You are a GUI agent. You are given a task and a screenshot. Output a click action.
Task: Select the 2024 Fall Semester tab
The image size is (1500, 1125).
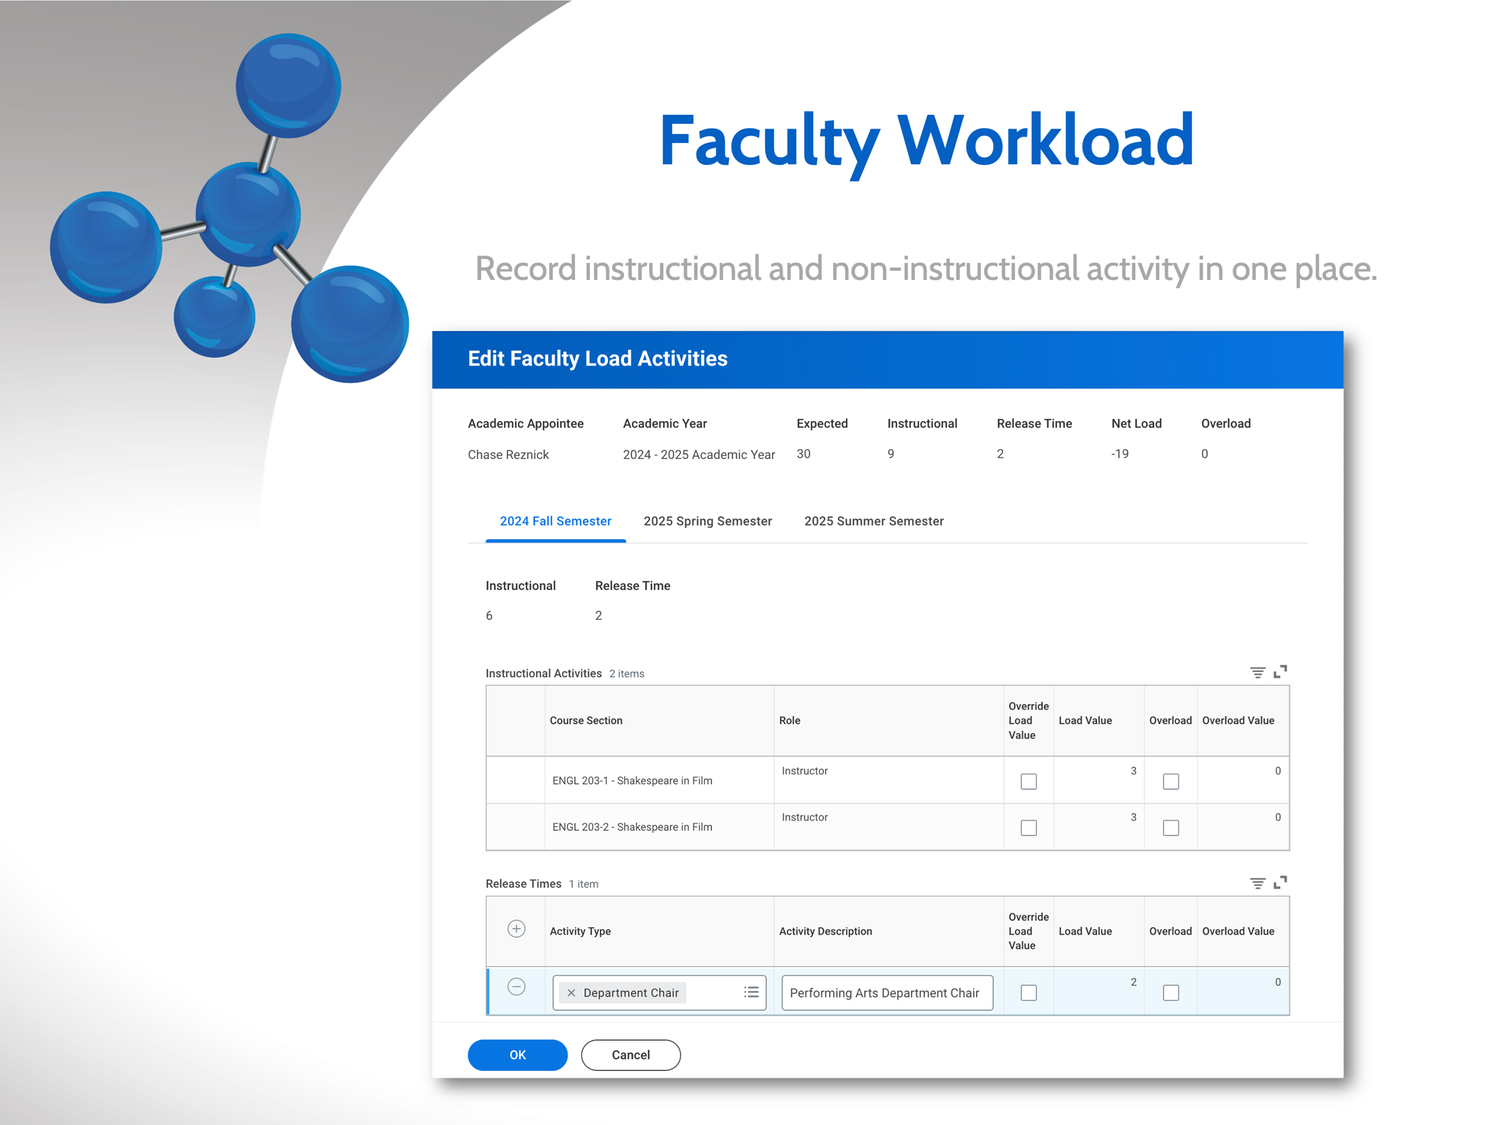(x=555, y=521)
